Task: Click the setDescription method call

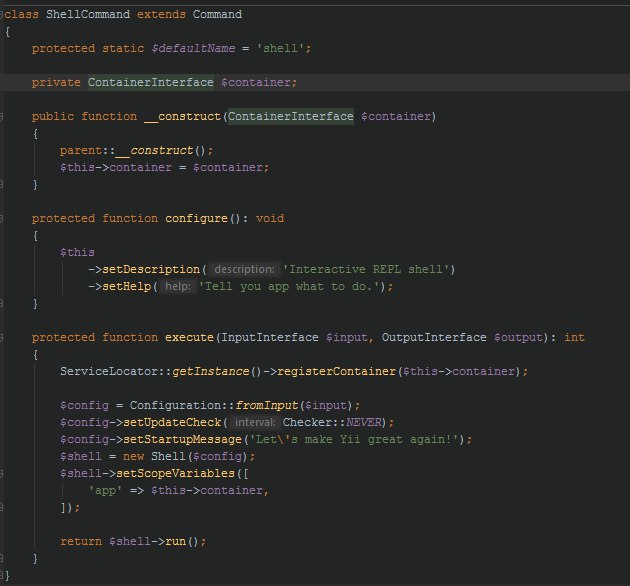Action: click(151, 270)
